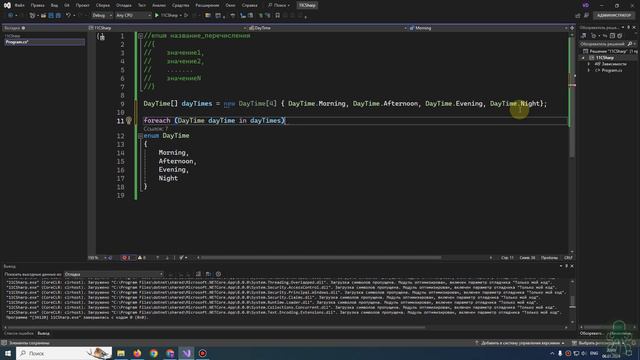The width and height of the screenshot is (640, 360).
Task: Click the Solution Explorer search field
Action: tap(608, 44)
